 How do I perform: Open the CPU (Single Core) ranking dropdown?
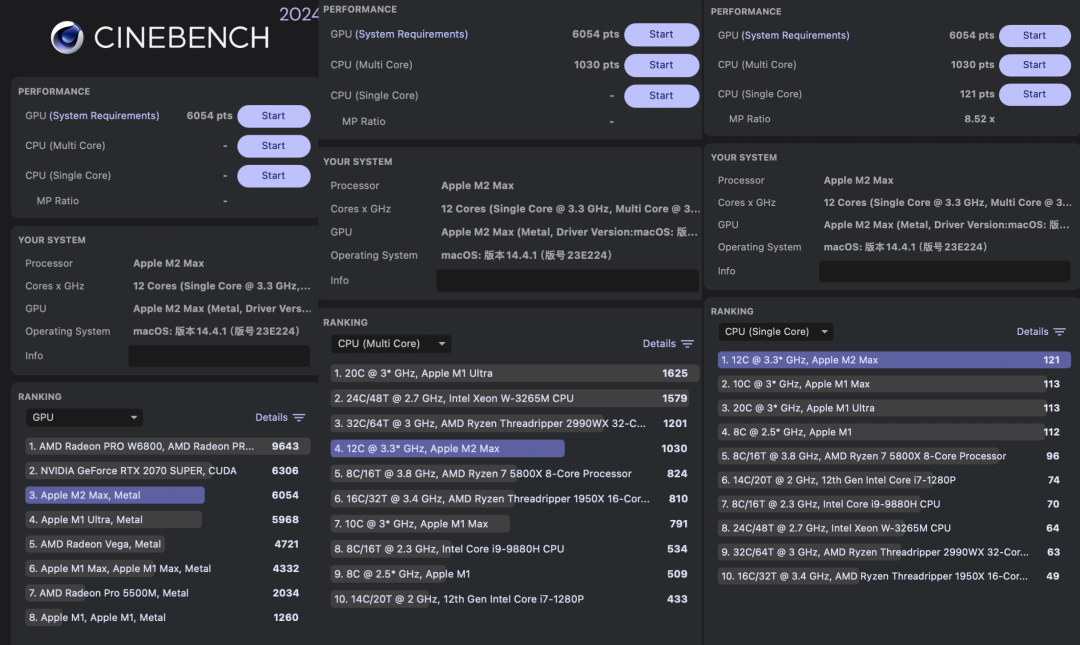coord(776,331)
